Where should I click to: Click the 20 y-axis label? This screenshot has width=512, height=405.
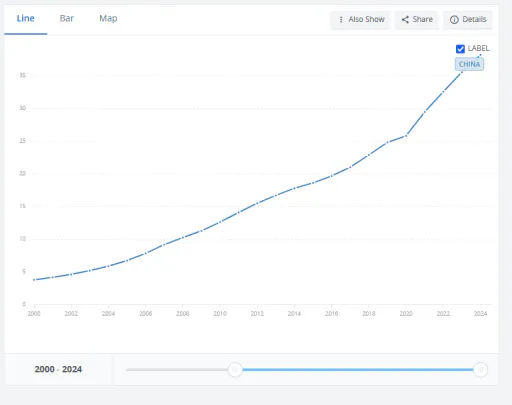point(22,173)
